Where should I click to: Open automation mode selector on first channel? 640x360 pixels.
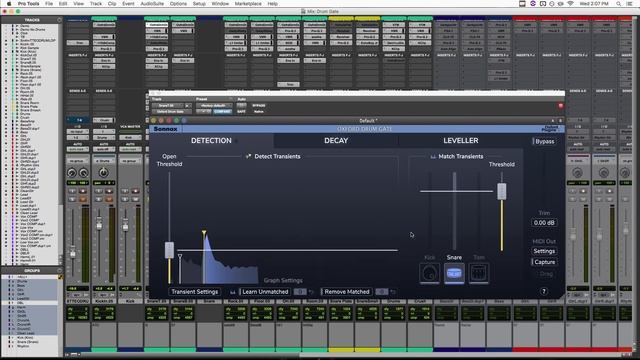pos(77,149)
